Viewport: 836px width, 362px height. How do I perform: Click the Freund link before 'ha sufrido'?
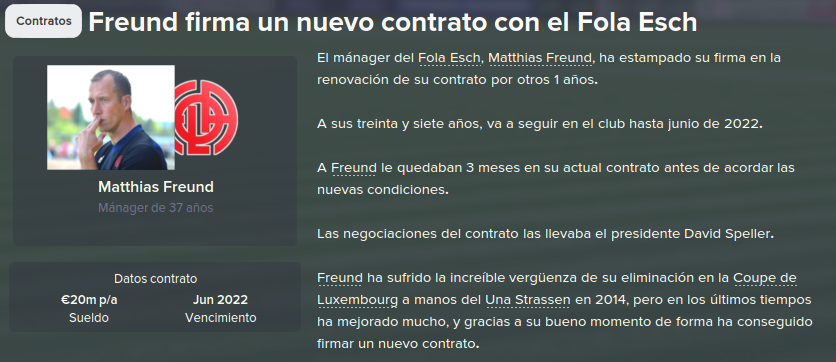coord(340,278)
